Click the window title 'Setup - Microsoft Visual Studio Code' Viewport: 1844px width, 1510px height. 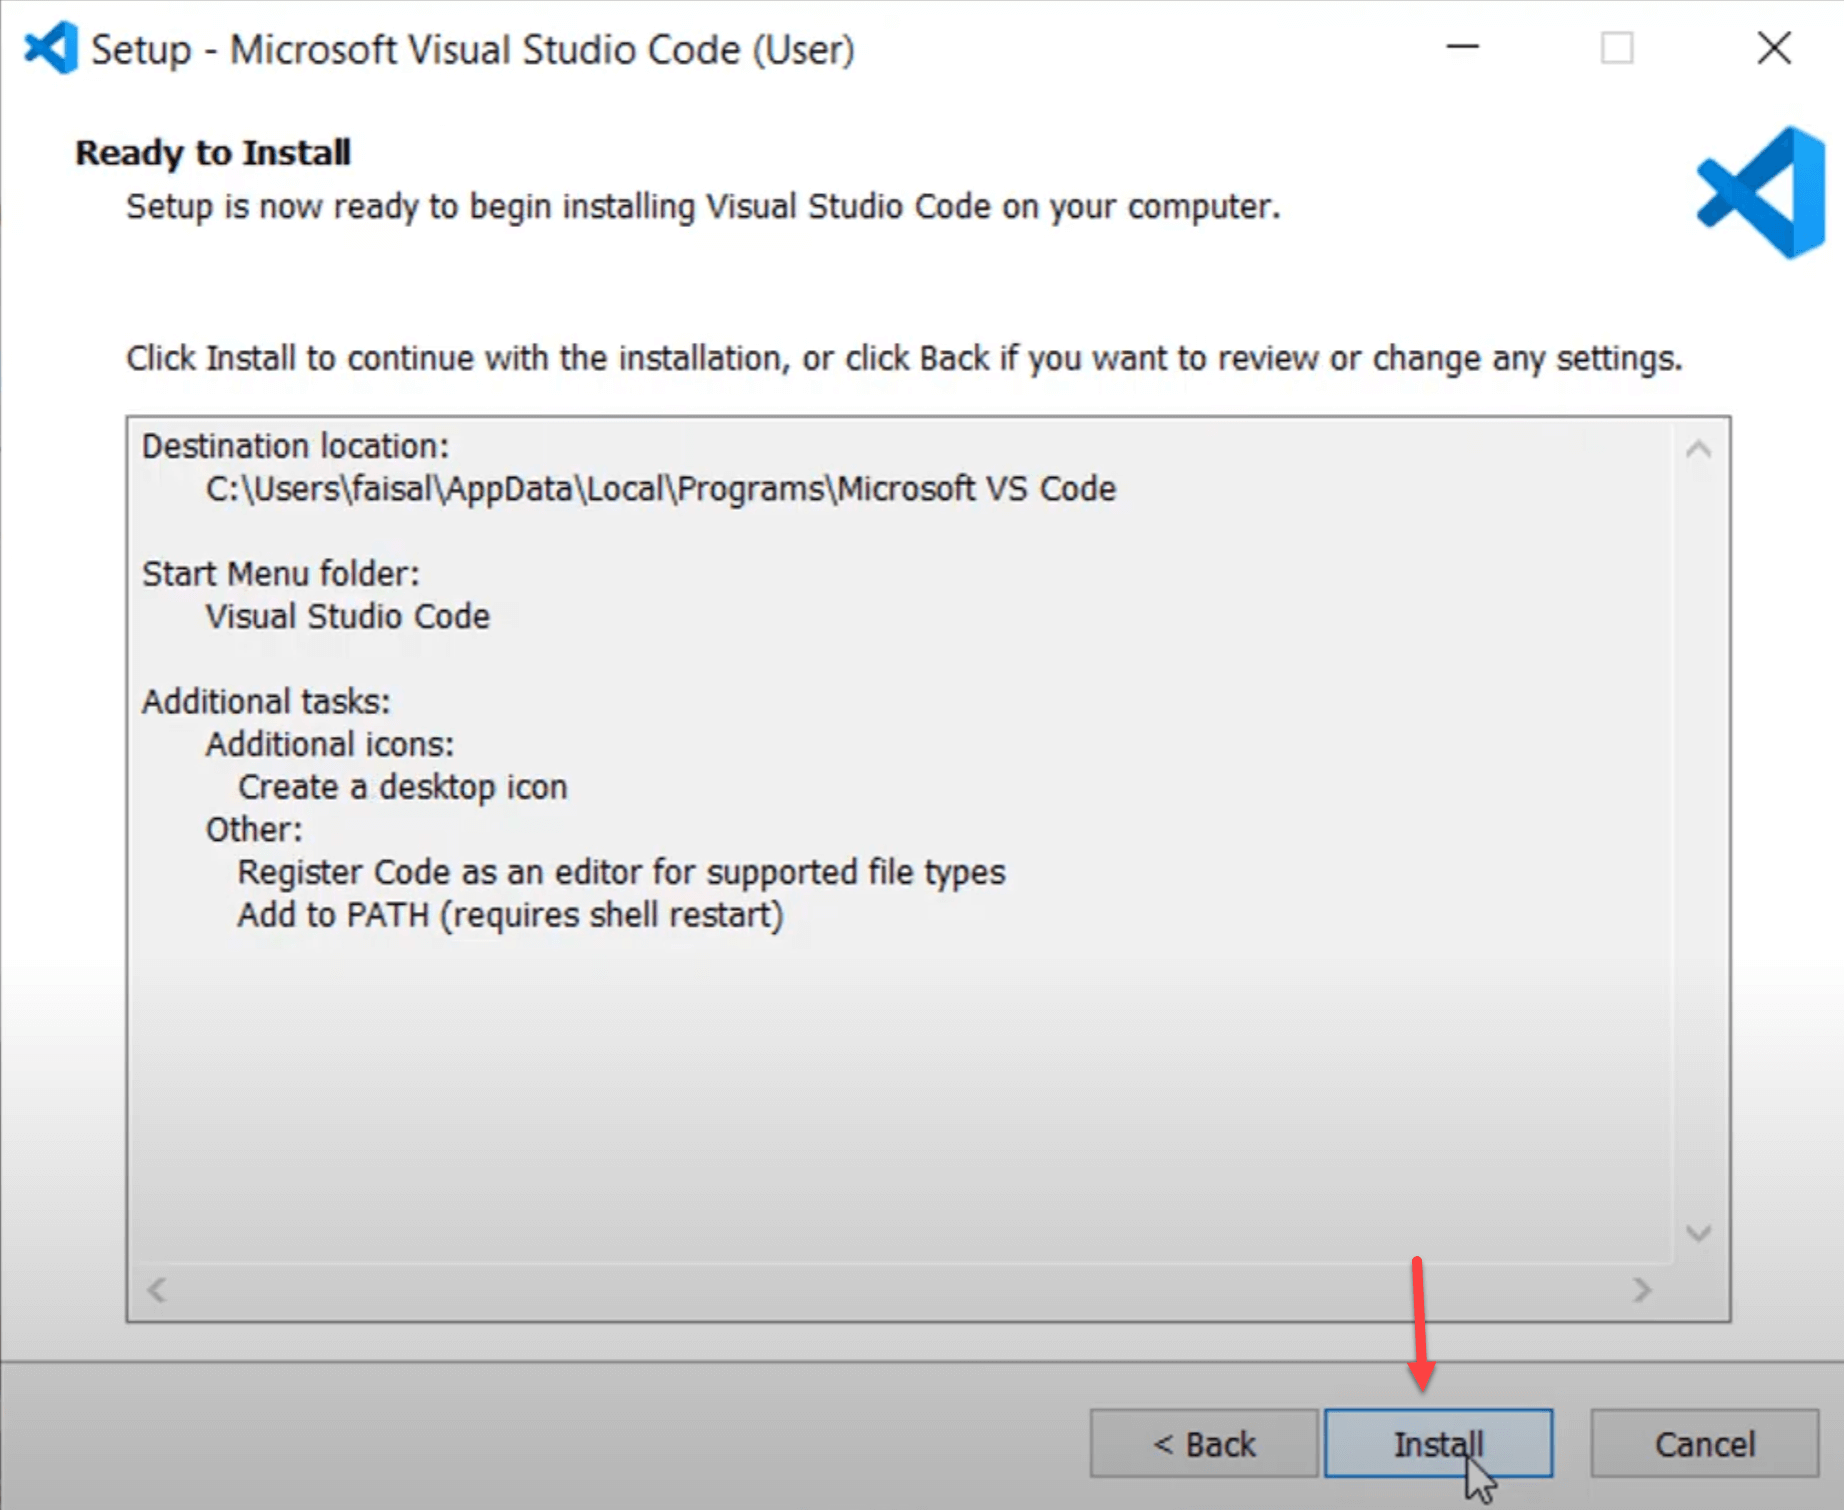472,50
